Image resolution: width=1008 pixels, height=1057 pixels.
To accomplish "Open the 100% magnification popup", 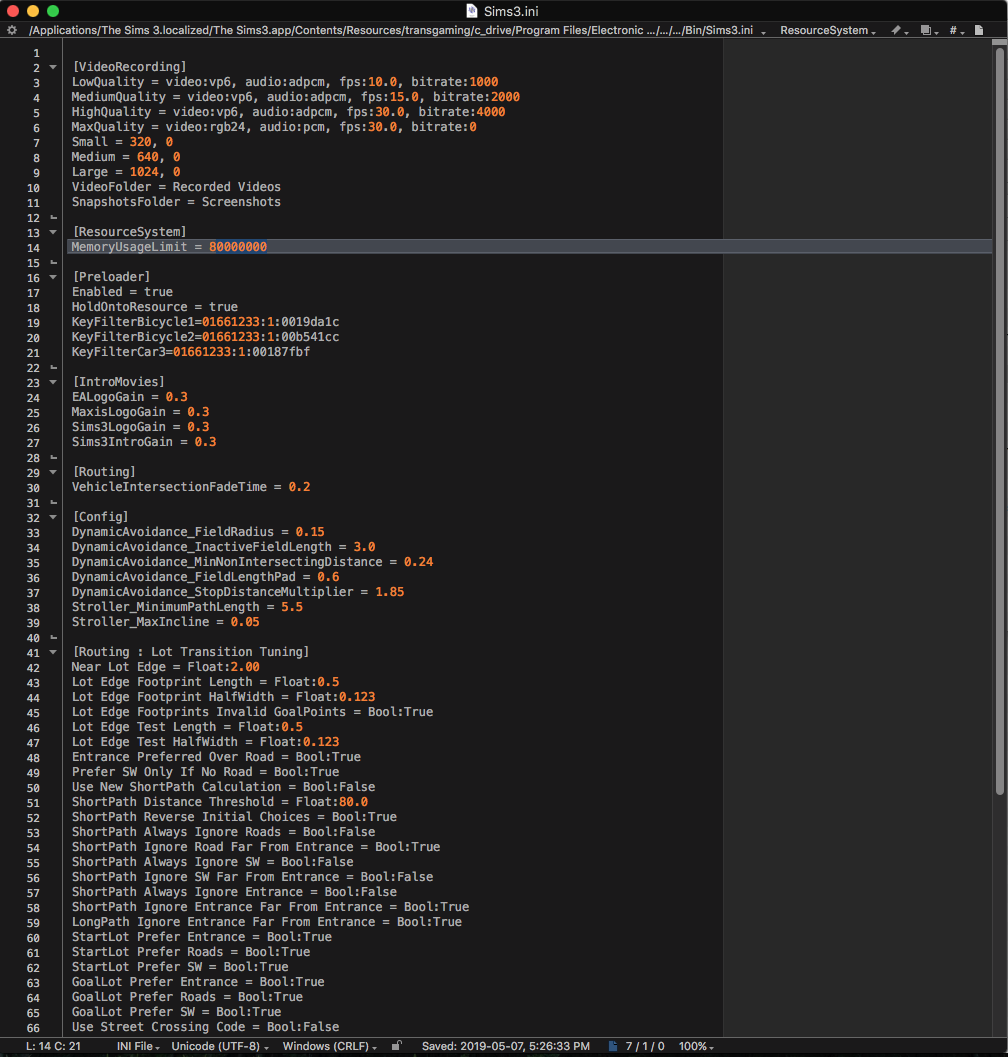I will pyautogui.click(x=696, y=1046).
